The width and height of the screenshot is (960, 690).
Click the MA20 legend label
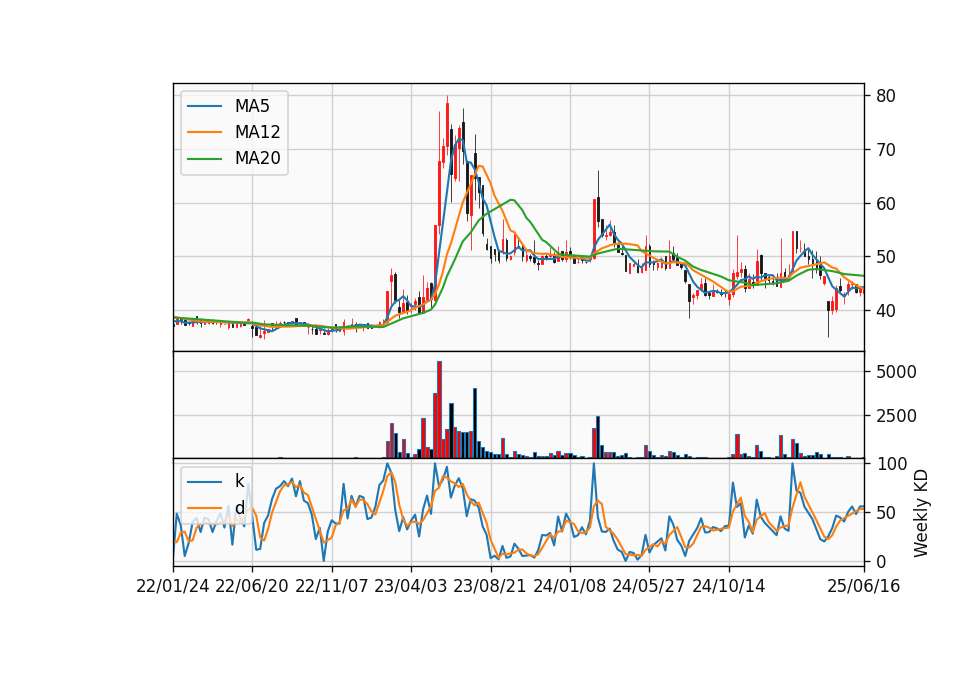(x=257, y=158)
